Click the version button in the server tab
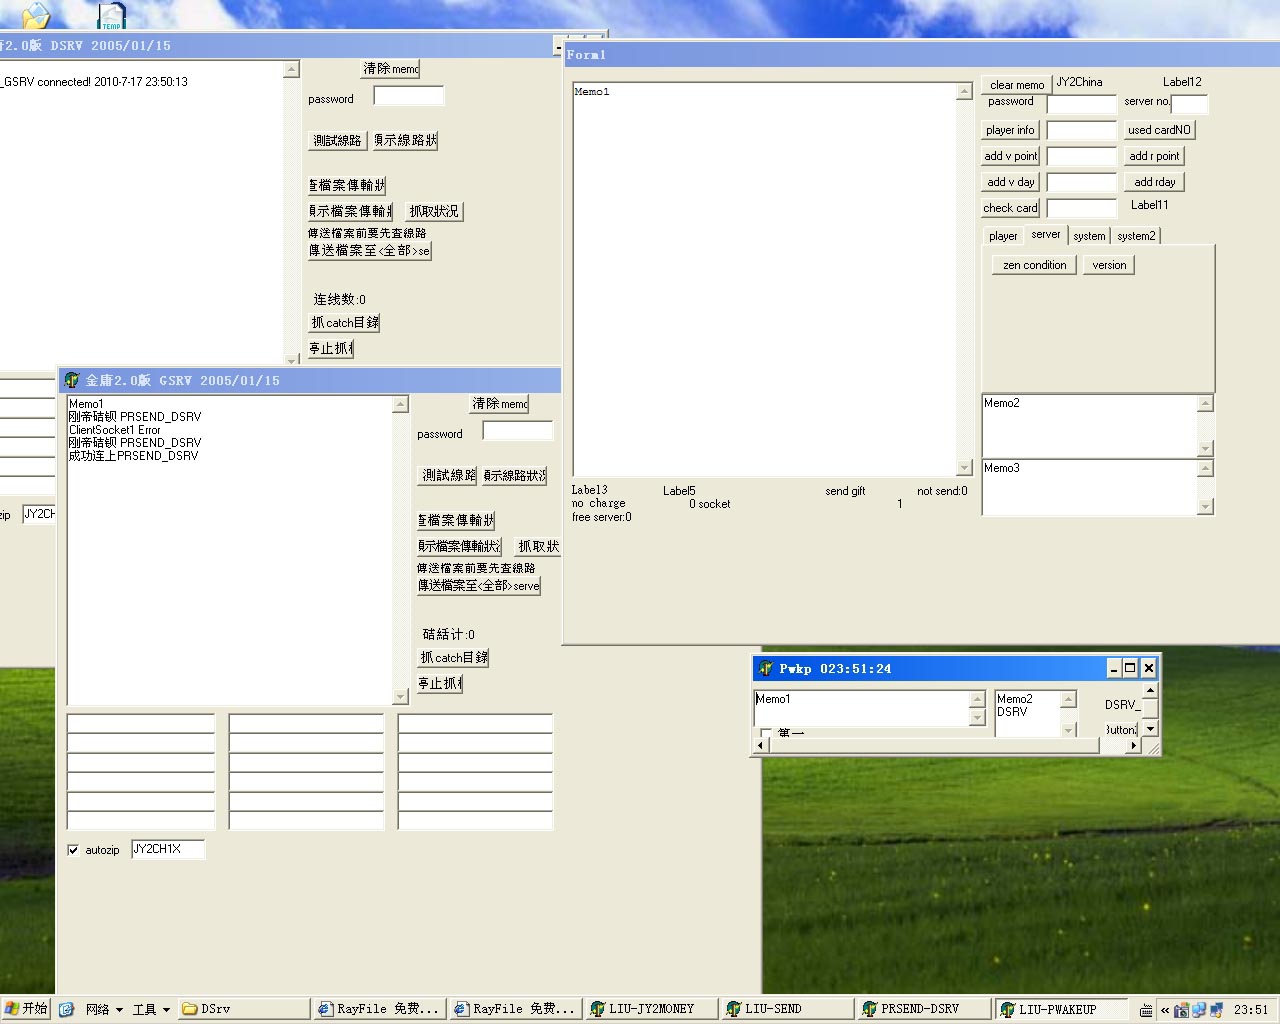1280x1024 pixels. click(x=1108, y=265)
